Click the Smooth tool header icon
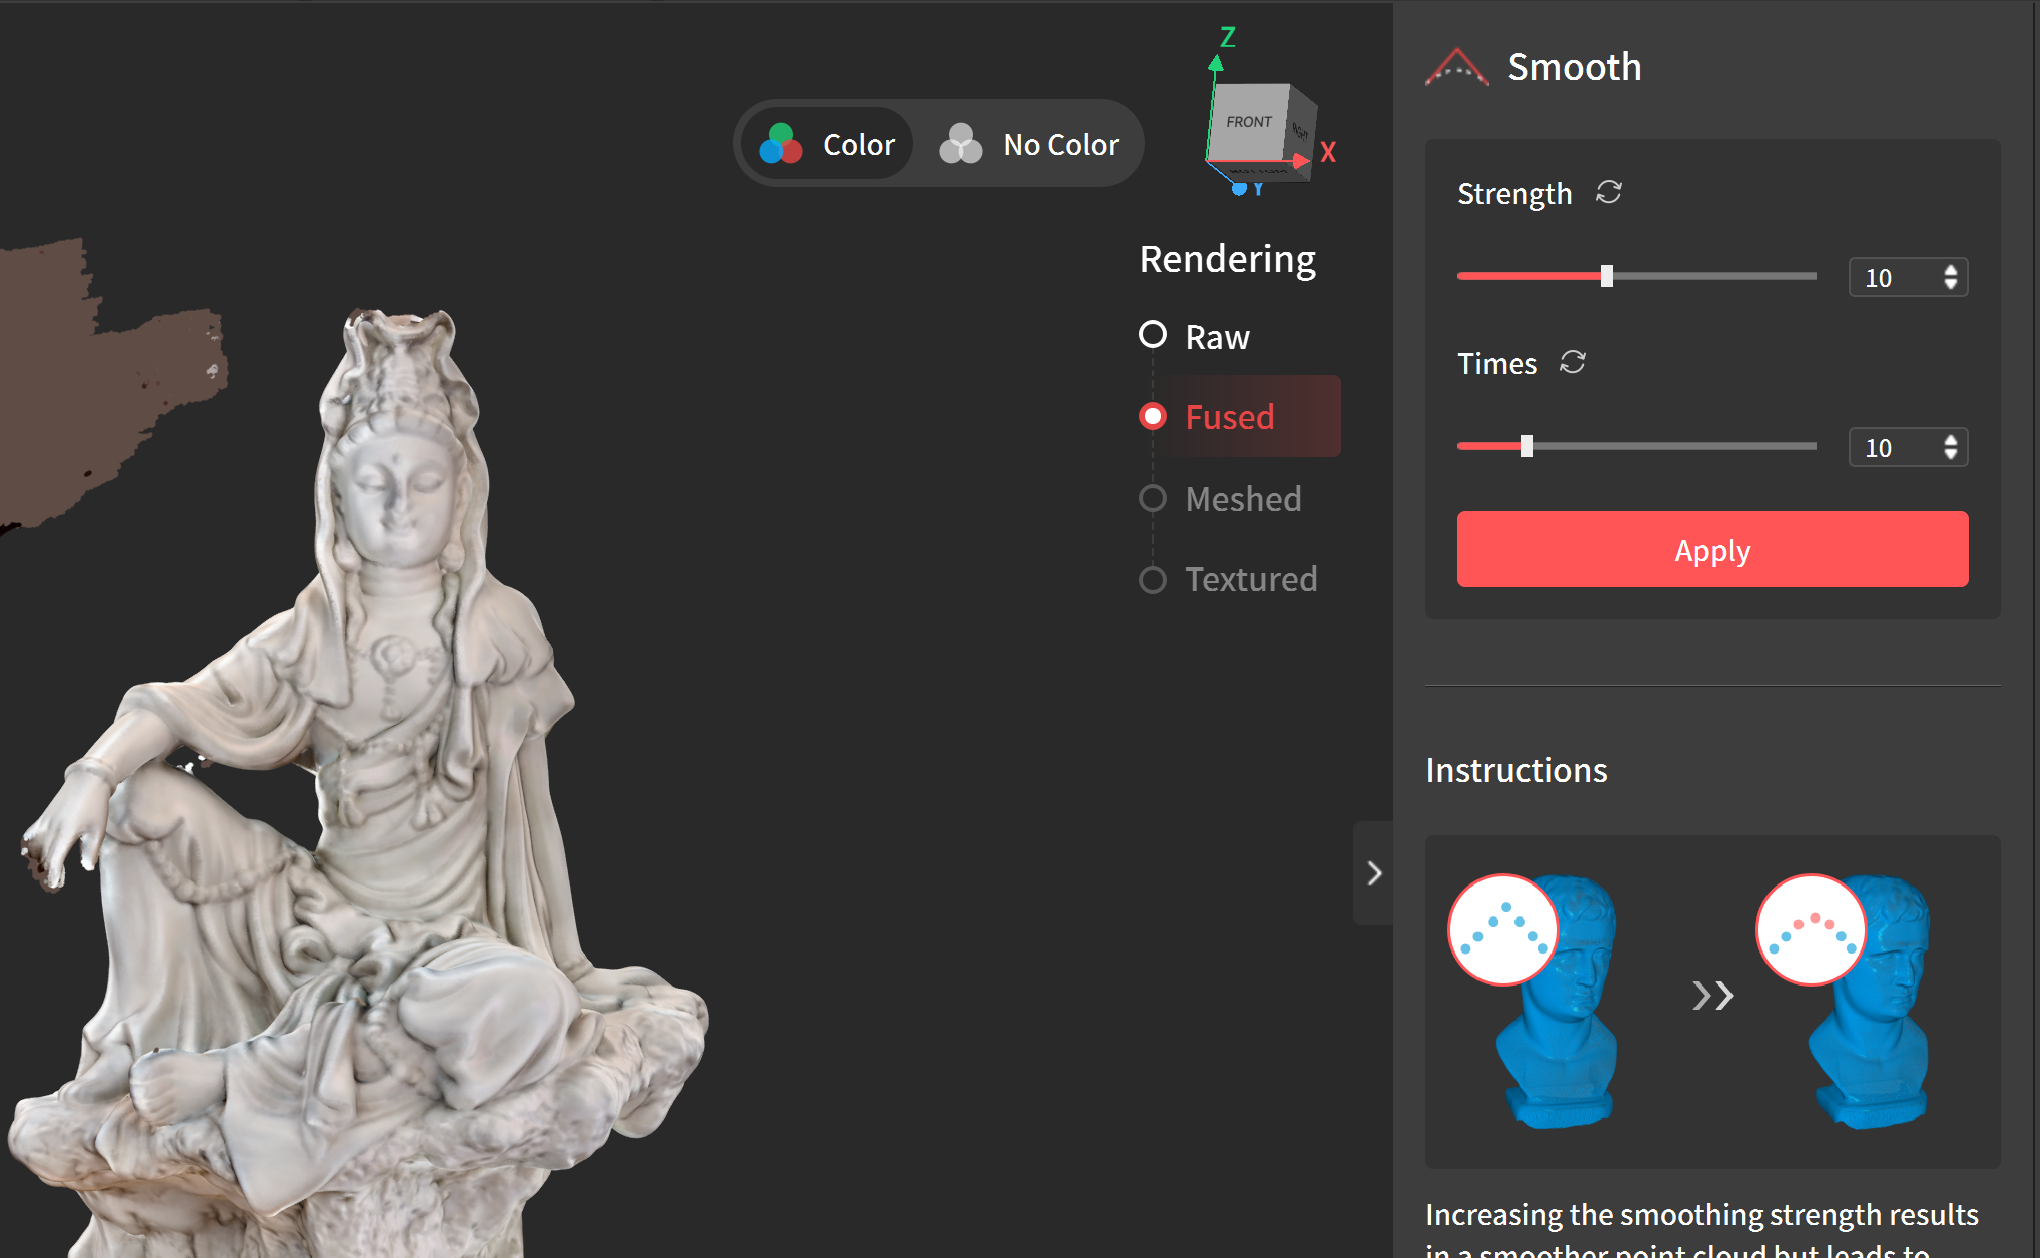Image resolution: width=2040 pixels, height=1258 pixels. pyautogui.click(x=1456, y=68)
